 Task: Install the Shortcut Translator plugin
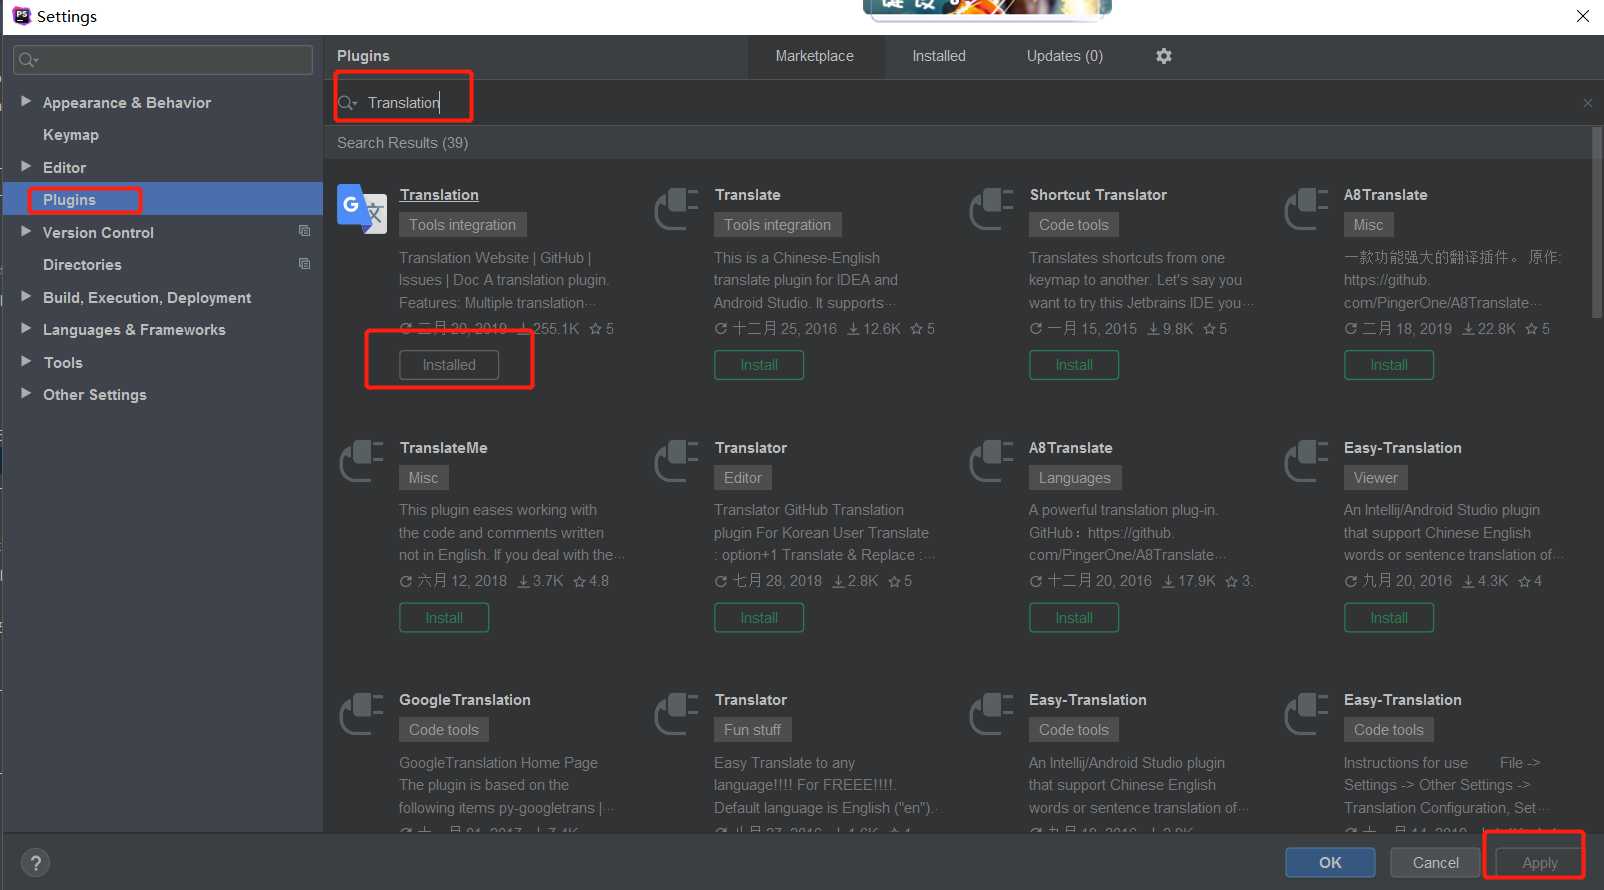click(1074, 365)
